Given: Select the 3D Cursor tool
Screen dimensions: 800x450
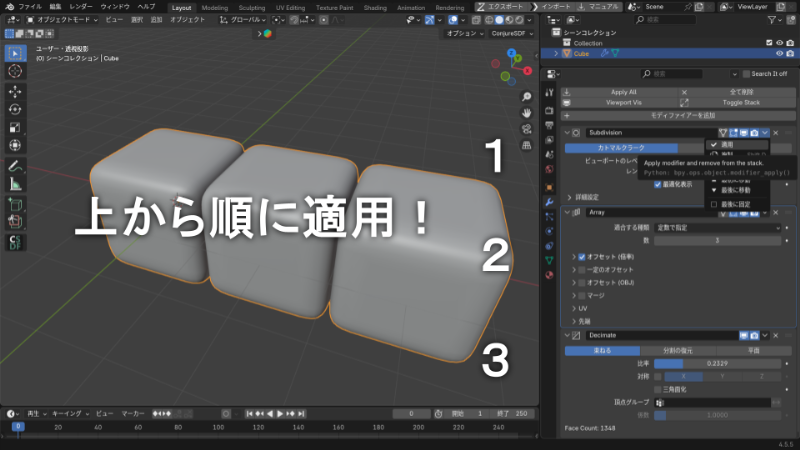Looking at the screenshot, I should (15, 71).
